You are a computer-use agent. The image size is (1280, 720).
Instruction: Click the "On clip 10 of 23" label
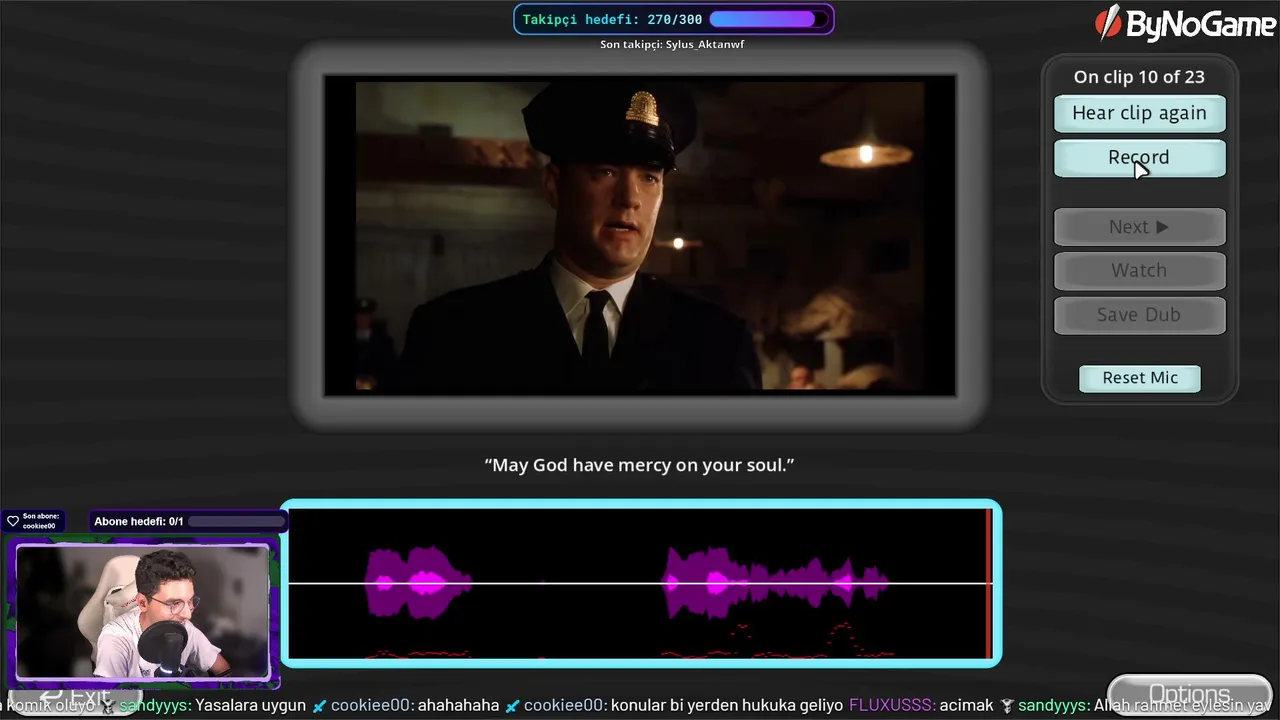point(1139,77)
